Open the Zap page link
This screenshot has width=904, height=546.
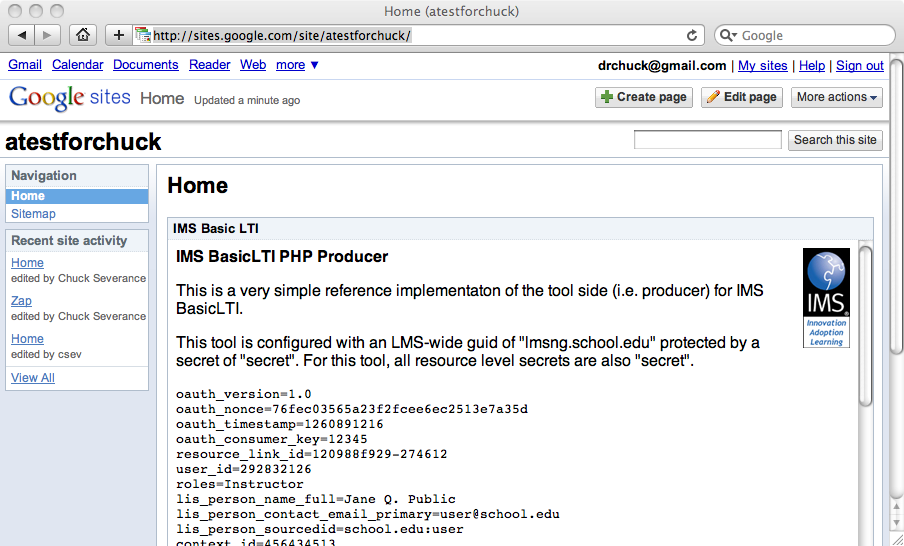point(21,300)
